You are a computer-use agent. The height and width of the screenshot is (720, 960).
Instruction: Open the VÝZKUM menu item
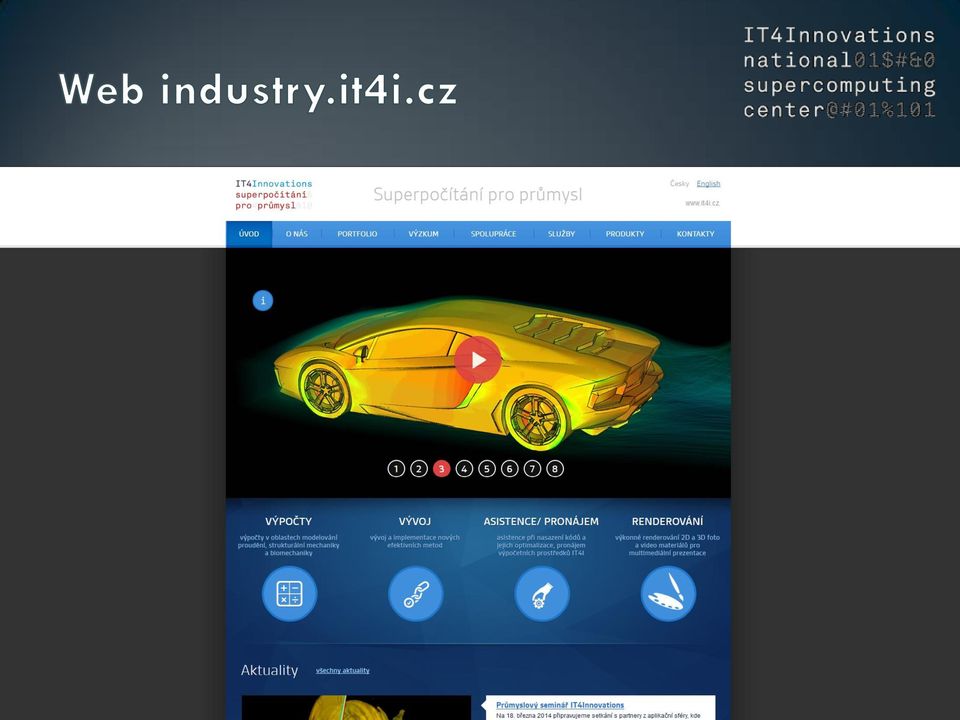coord(424,234)
